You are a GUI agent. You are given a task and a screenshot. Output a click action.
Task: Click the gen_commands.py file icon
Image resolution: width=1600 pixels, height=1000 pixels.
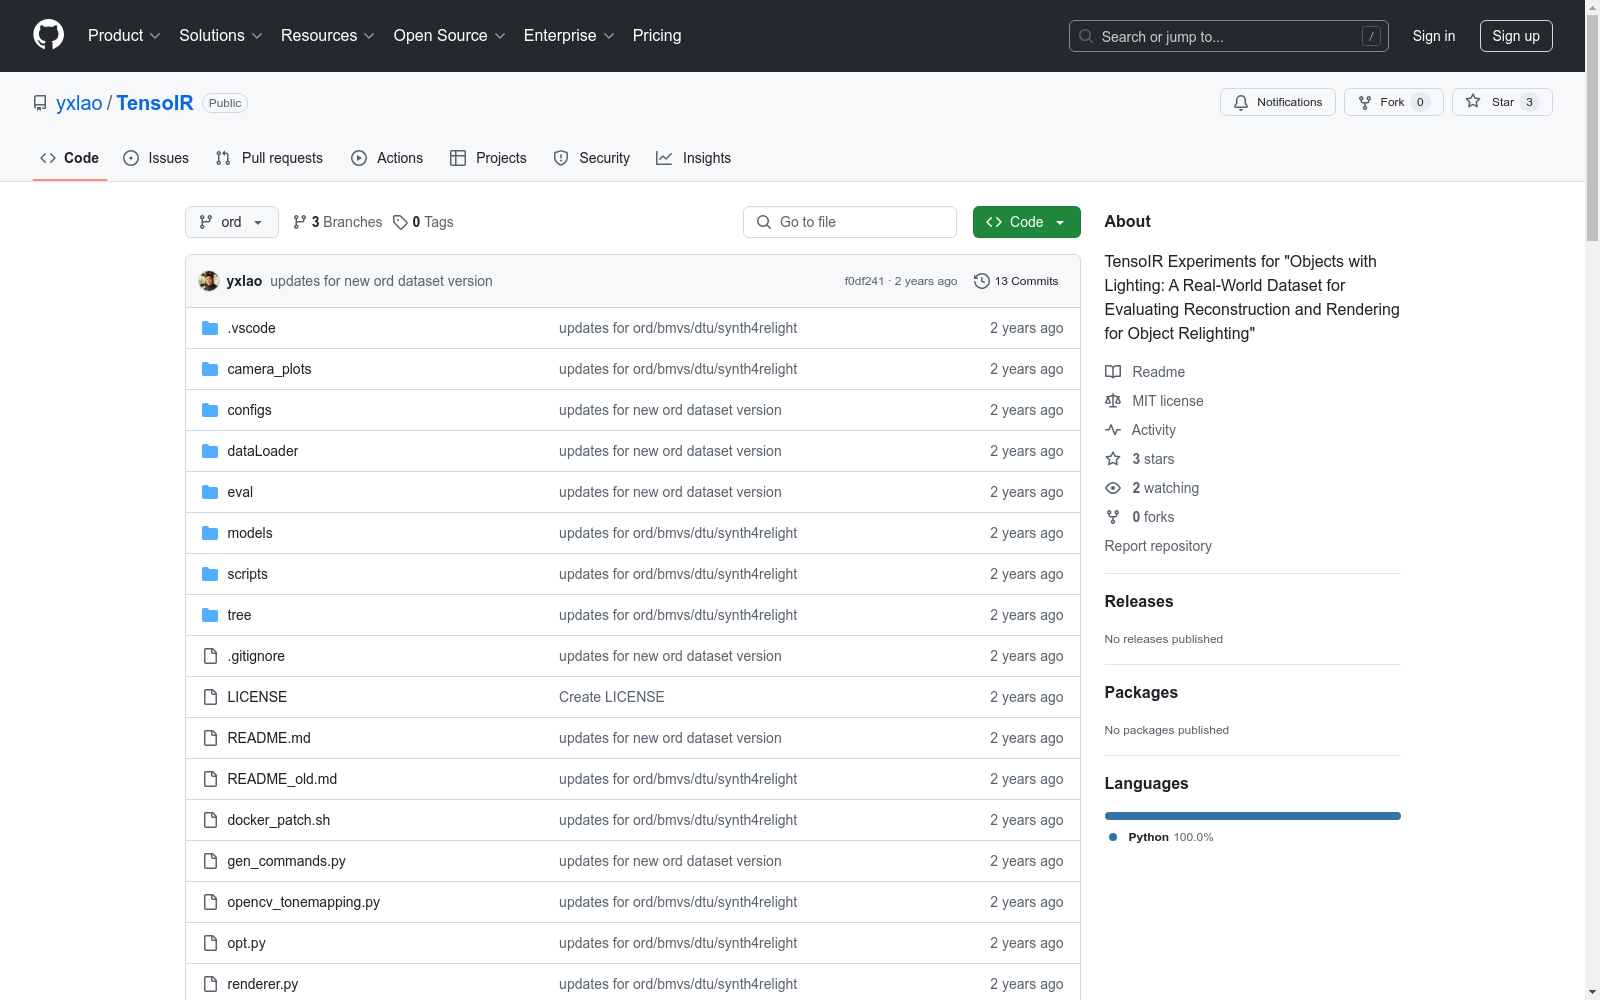point(210,861)
